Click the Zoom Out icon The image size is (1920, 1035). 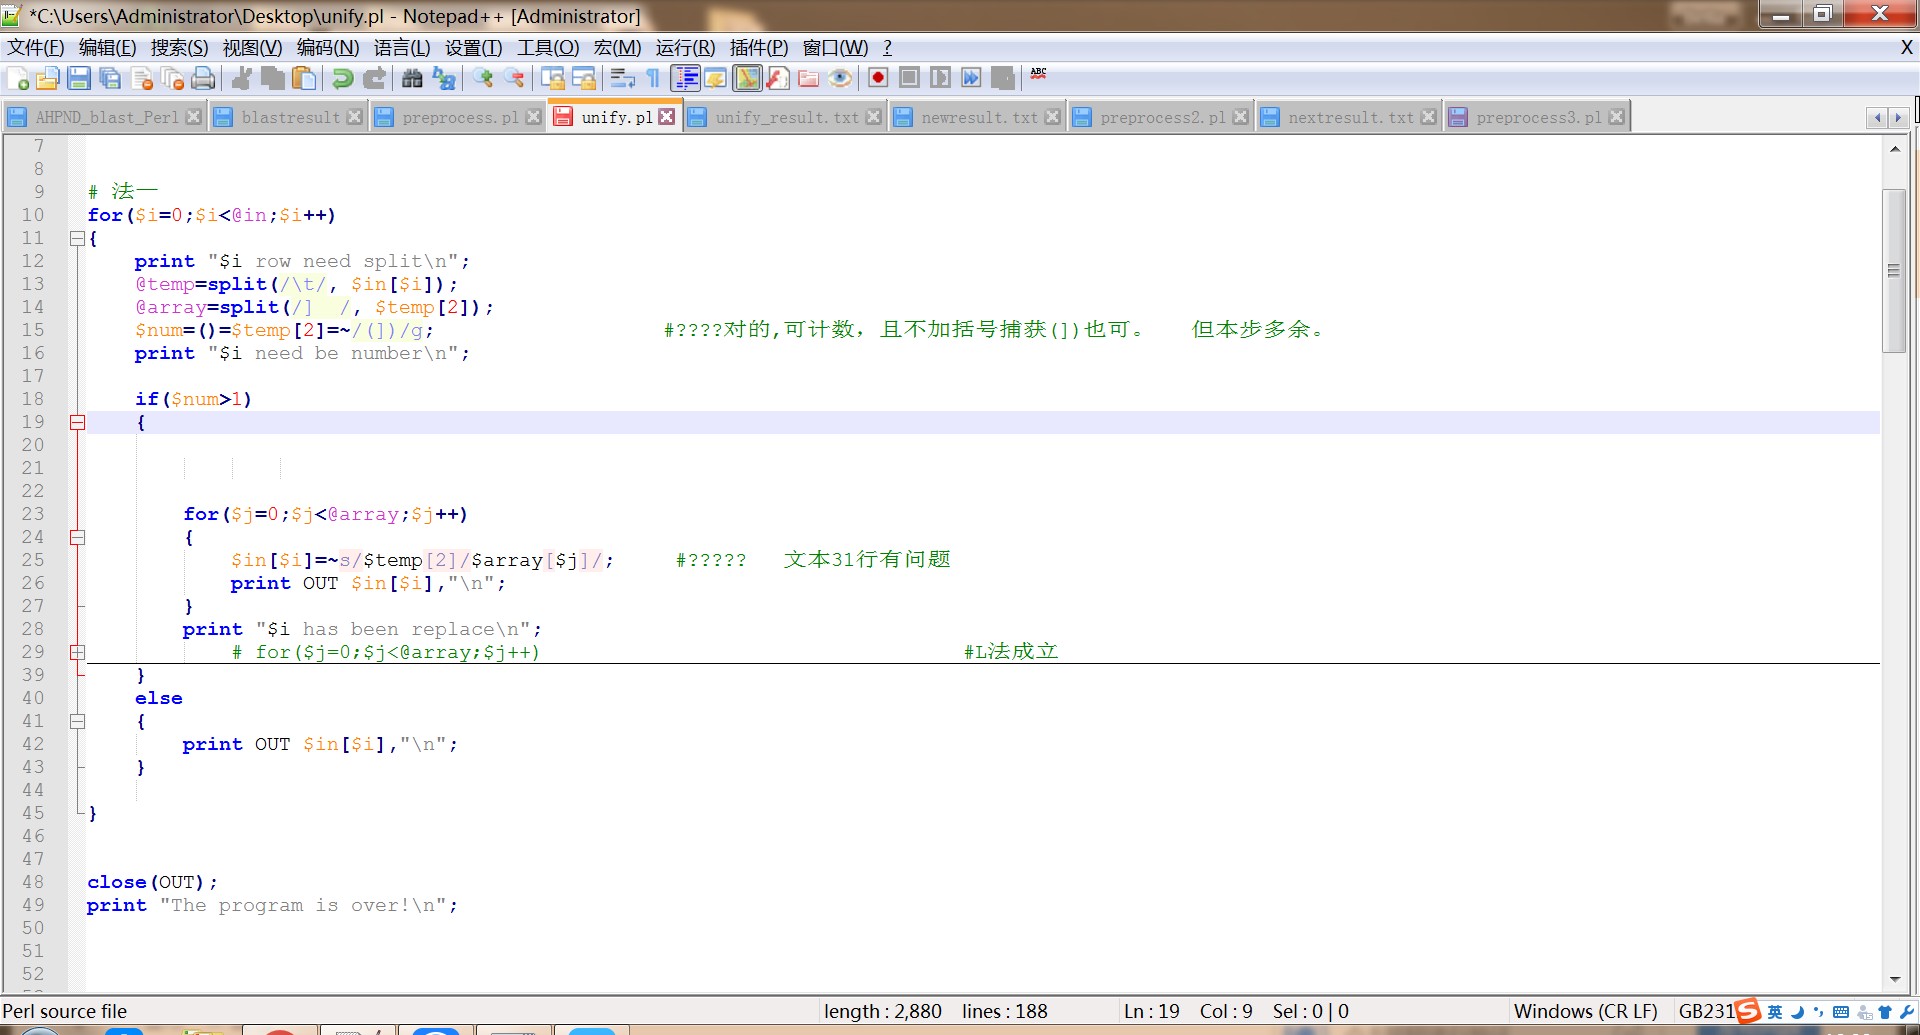514,78
